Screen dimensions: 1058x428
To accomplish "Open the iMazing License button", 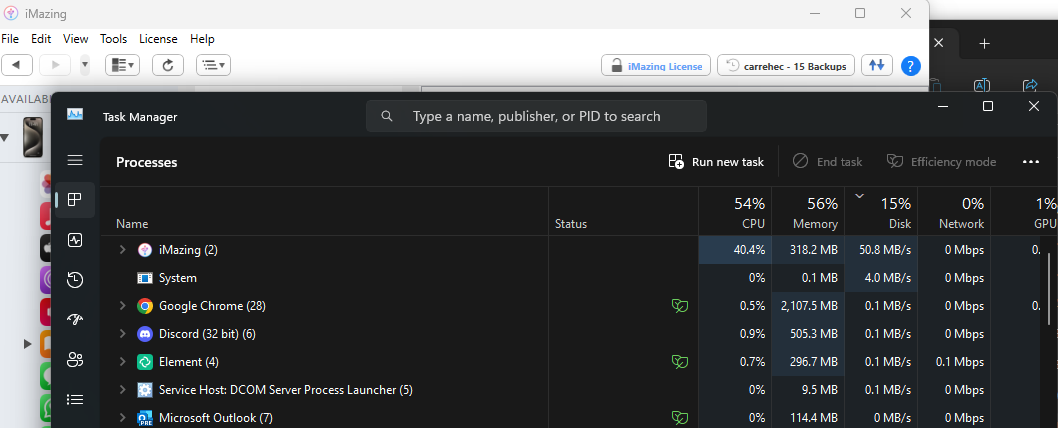I will pyautogui.click(x=656, y=65).
